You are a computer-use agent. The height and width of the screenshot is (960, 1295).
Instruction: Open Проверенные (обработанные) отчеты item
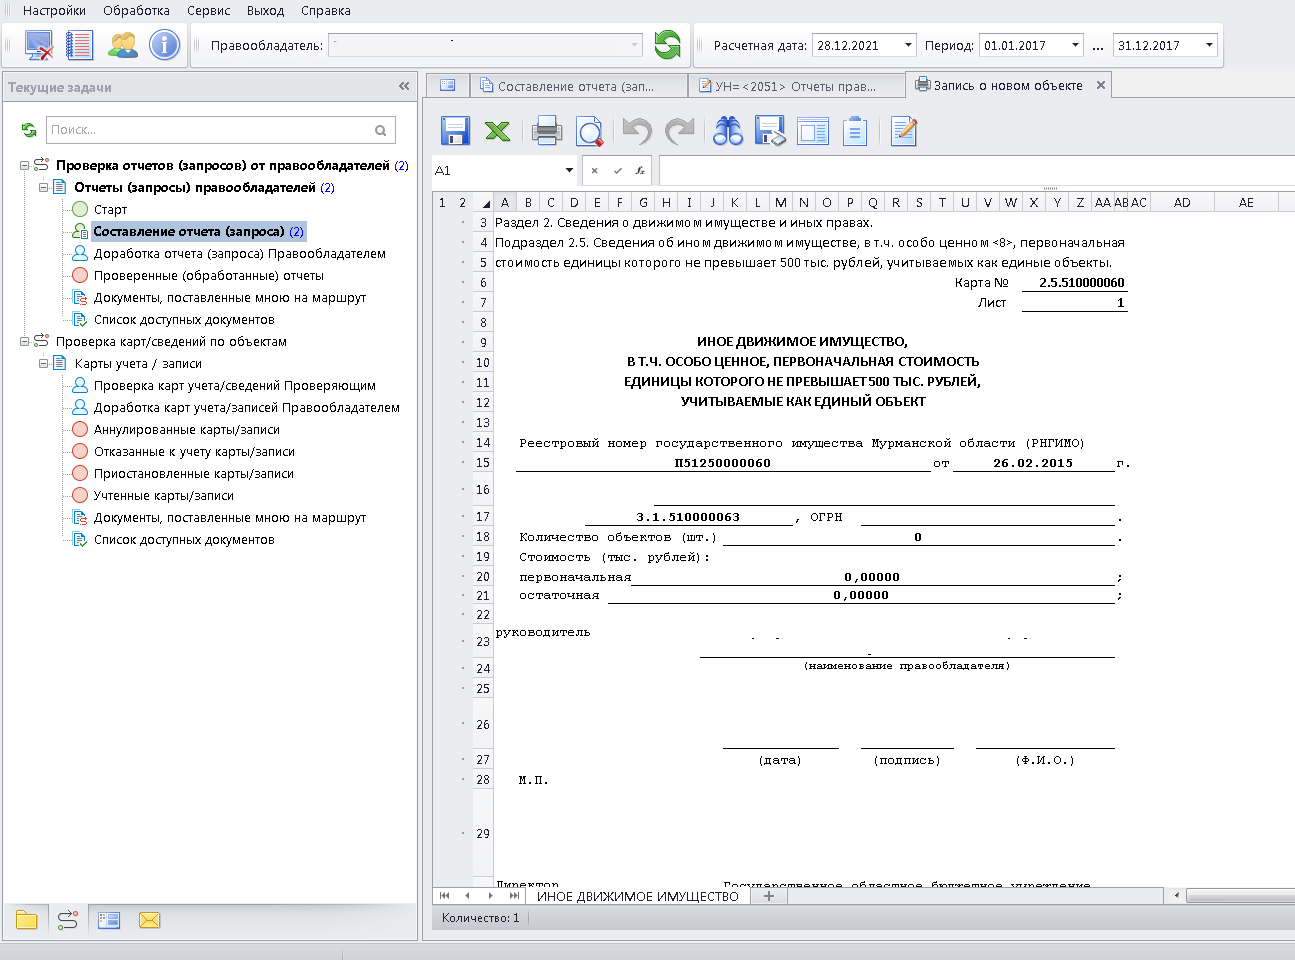[x=209, y=276]
